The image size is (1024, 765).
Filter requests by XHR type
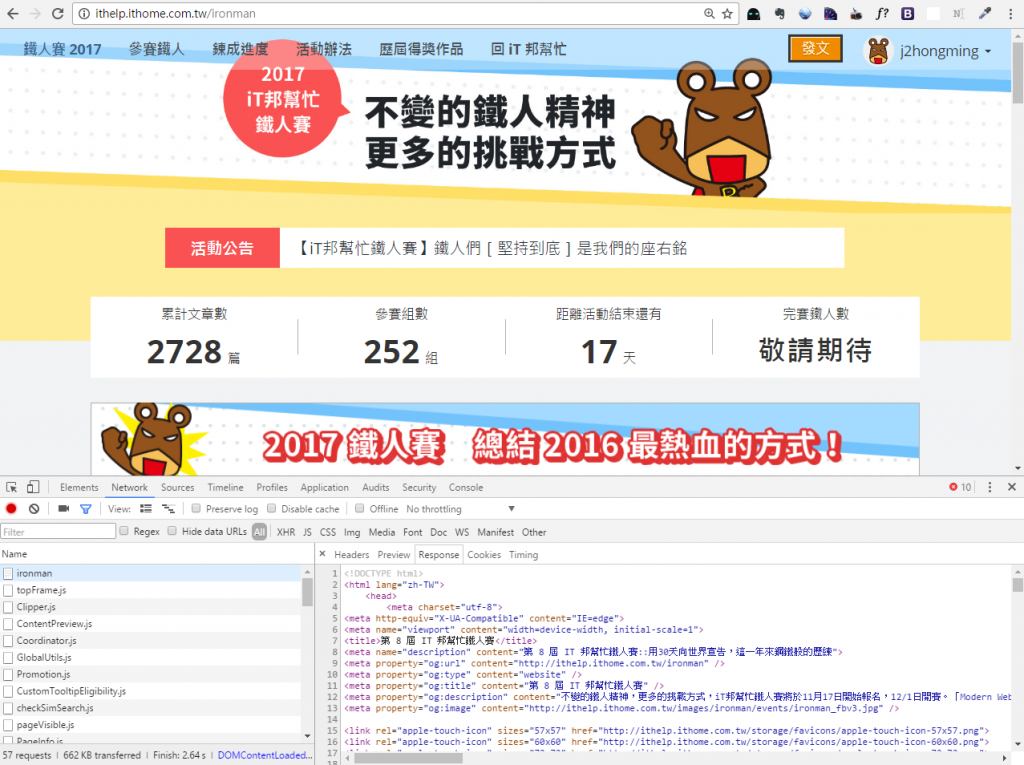pos(285,532)
